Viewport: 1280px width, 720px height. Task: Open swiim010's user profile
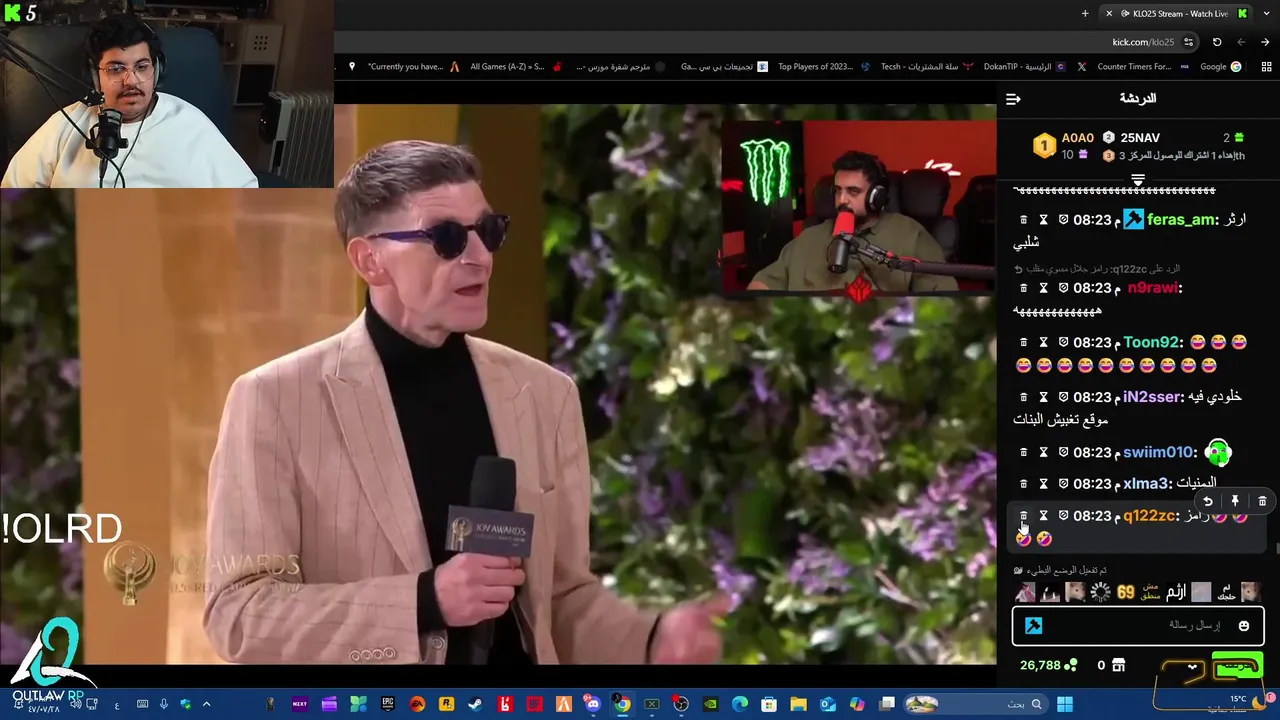pos(1160,452)
